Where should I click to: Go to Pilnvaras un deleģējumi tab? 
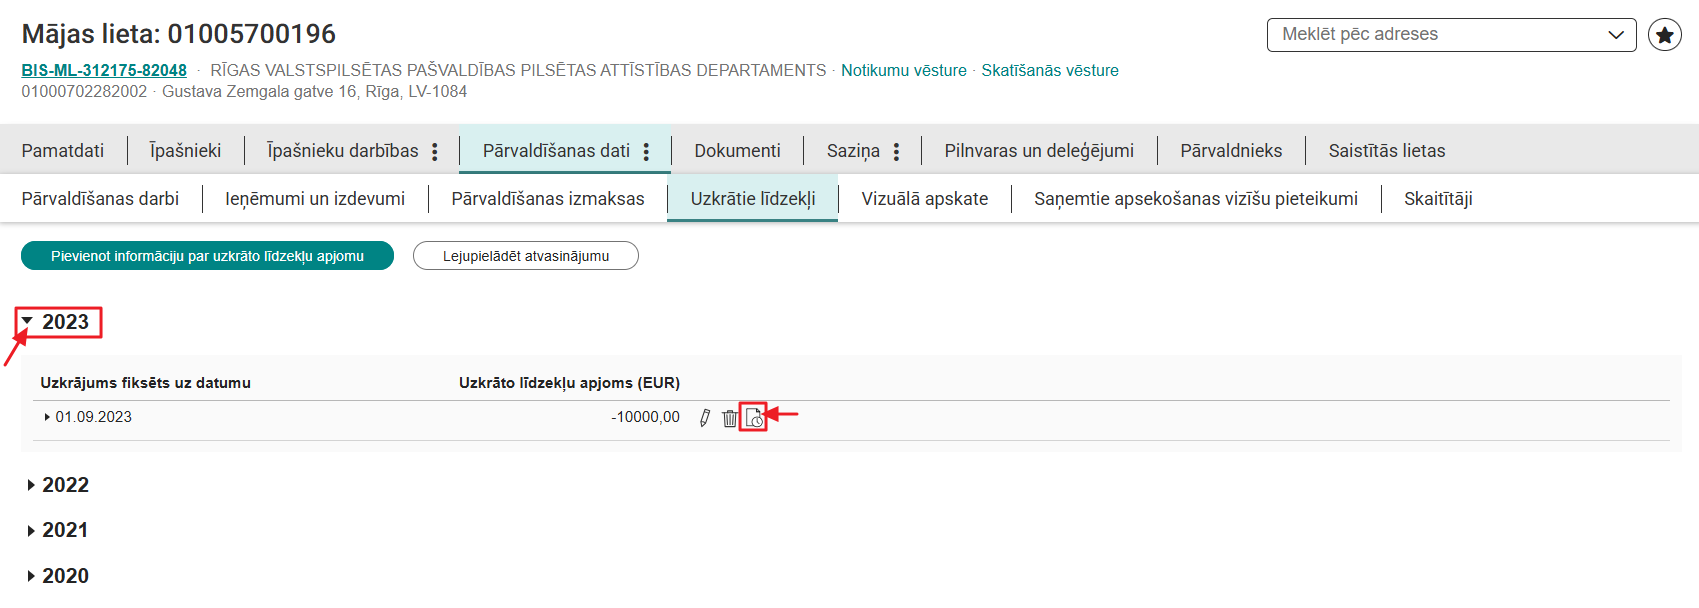point(1039,151)
